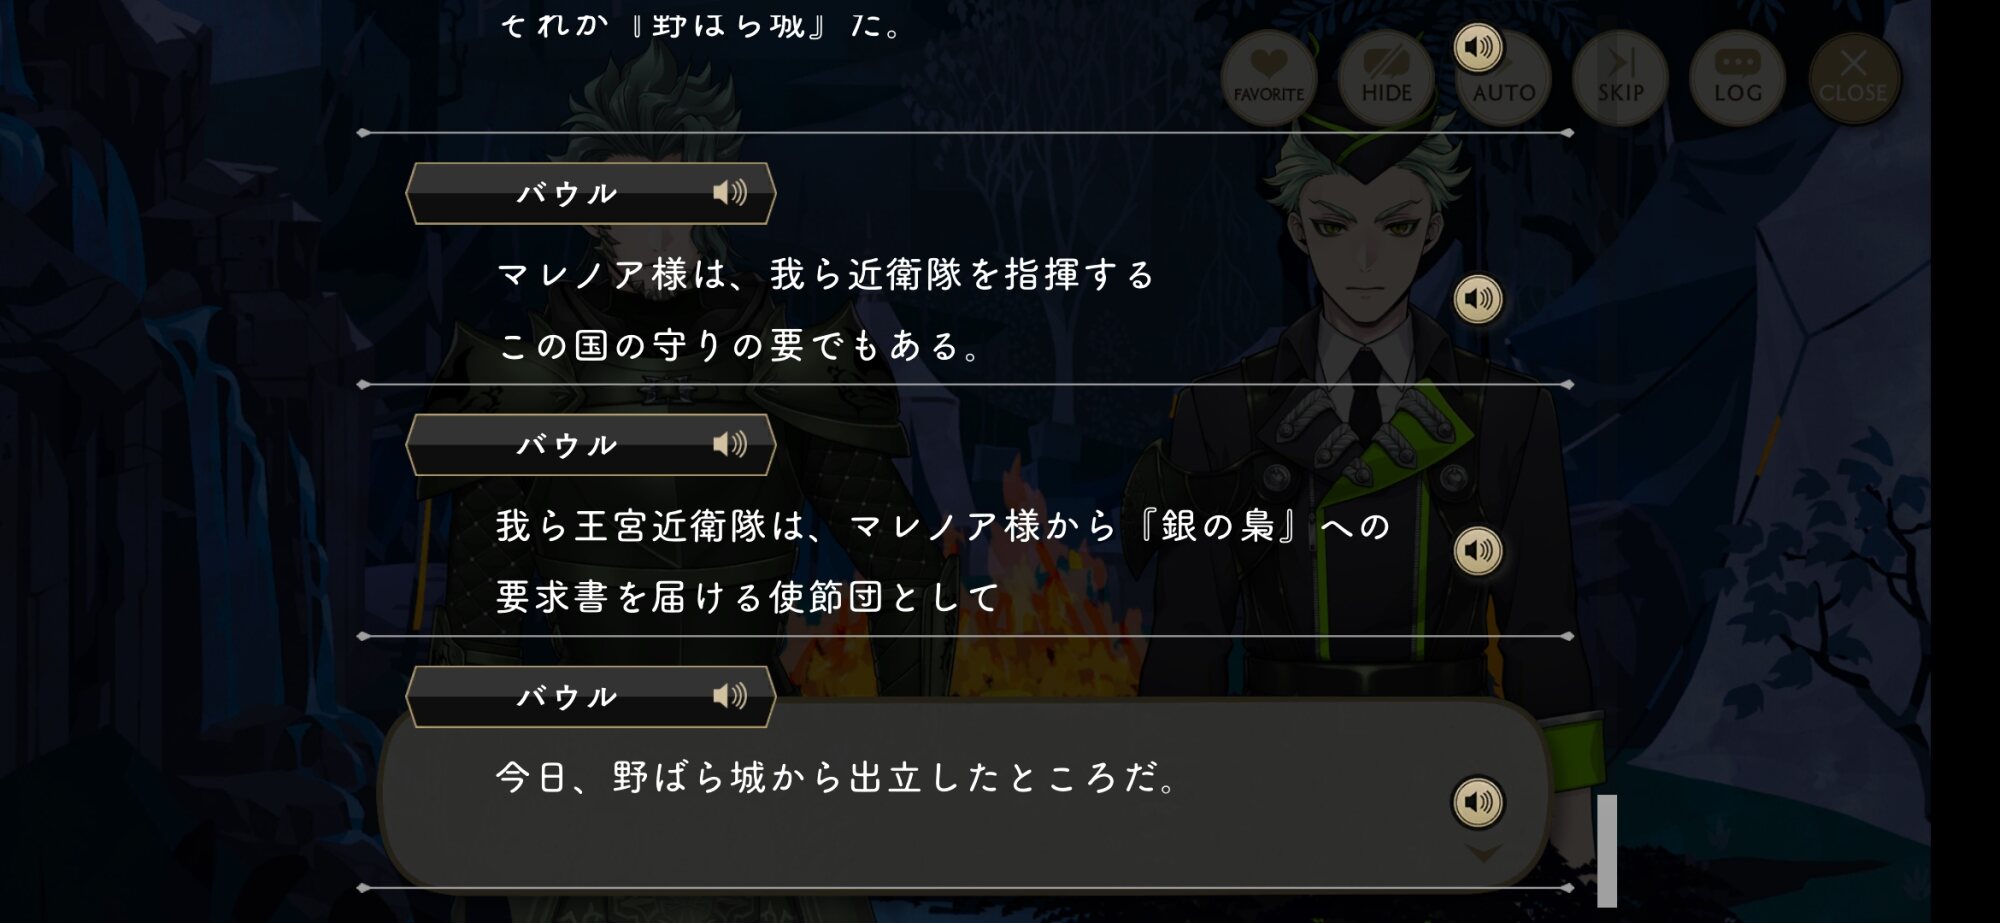Close the log with CLOSE button
The image size is (2000, 923).
[x=1853, y=78]
